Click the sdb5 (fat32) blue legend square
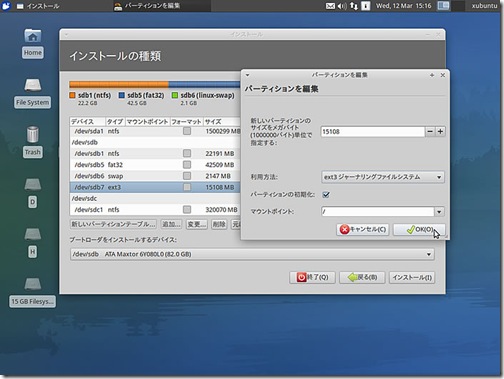 (122, 95)
